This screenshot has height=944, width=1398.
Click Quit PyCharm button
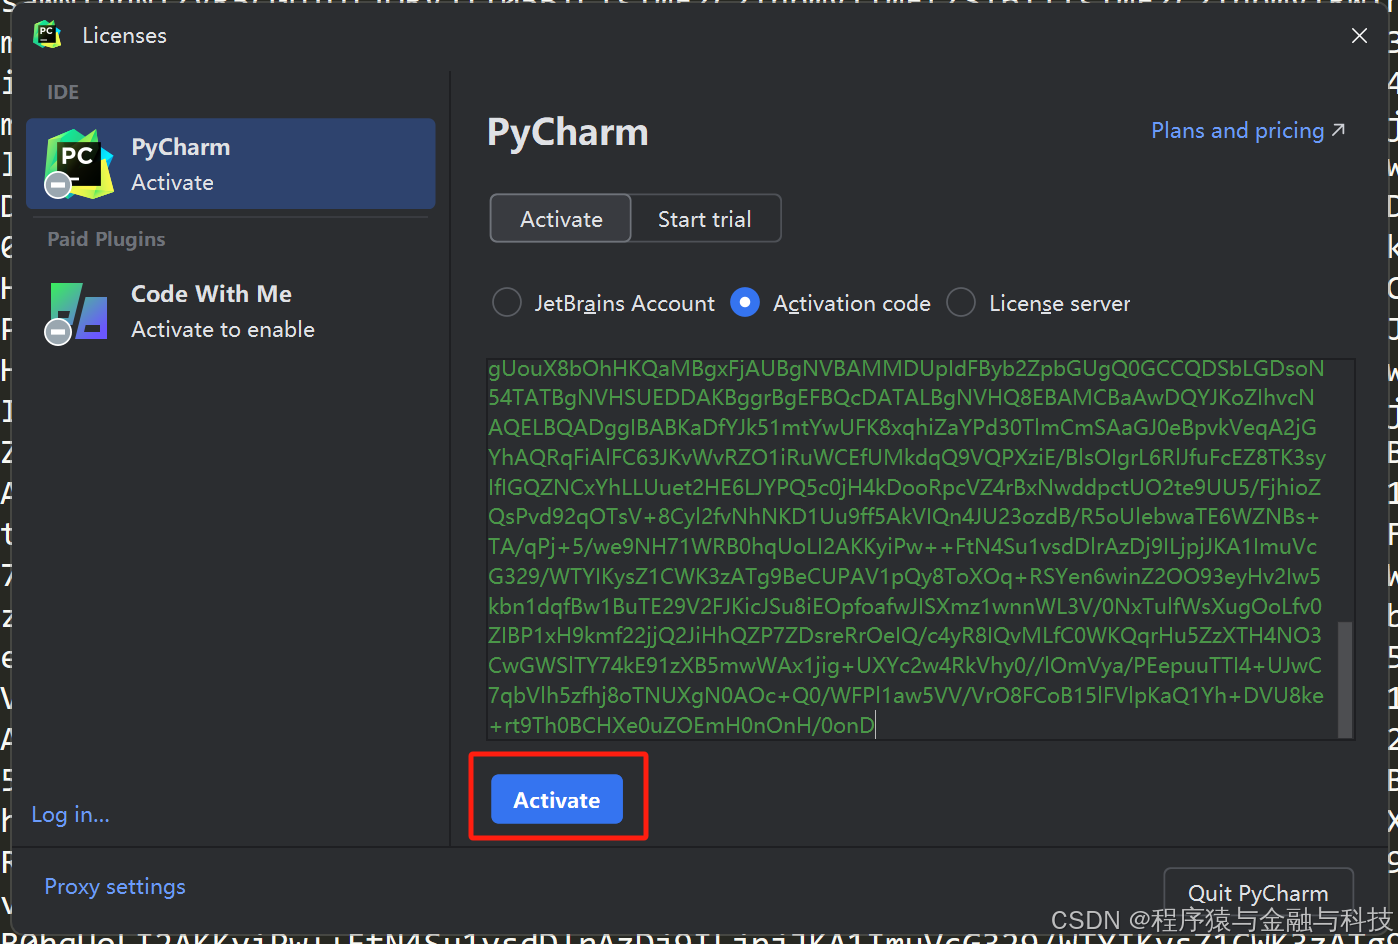(1258, 892)
